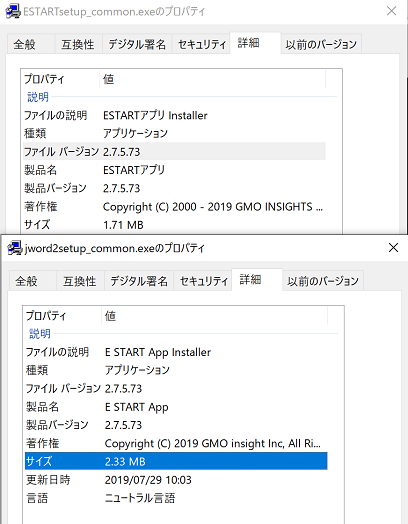The height and width of the screenshot is (524, 408).
Task: Select 'E START App Installer' description row
Action: (176, 352)
